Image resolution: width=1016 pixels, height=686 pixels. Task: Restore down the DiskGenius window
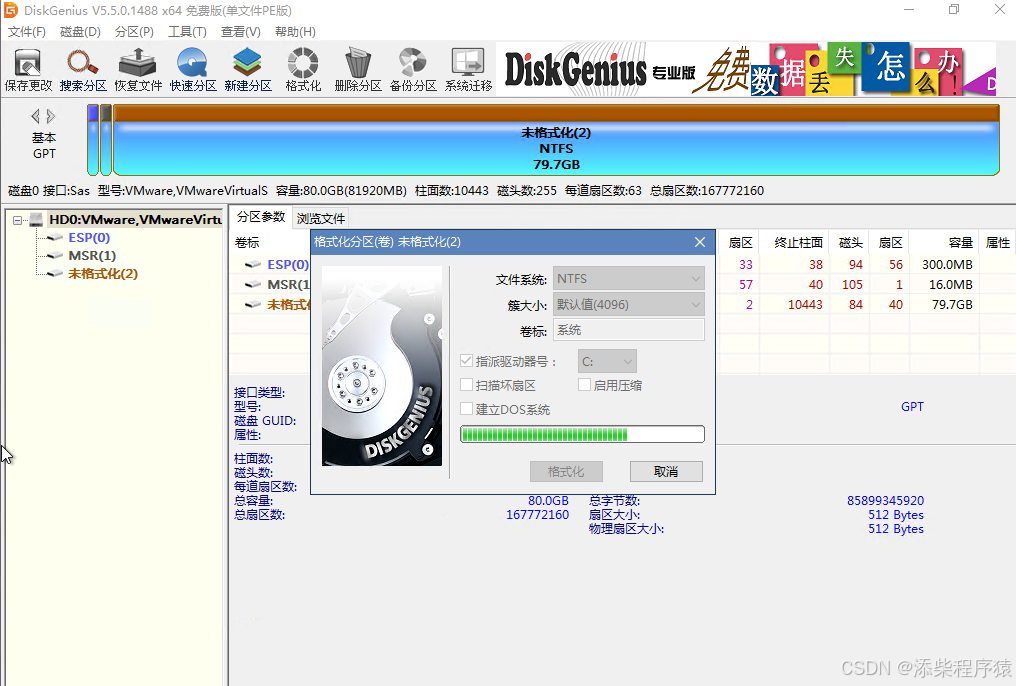pos(954,10)
